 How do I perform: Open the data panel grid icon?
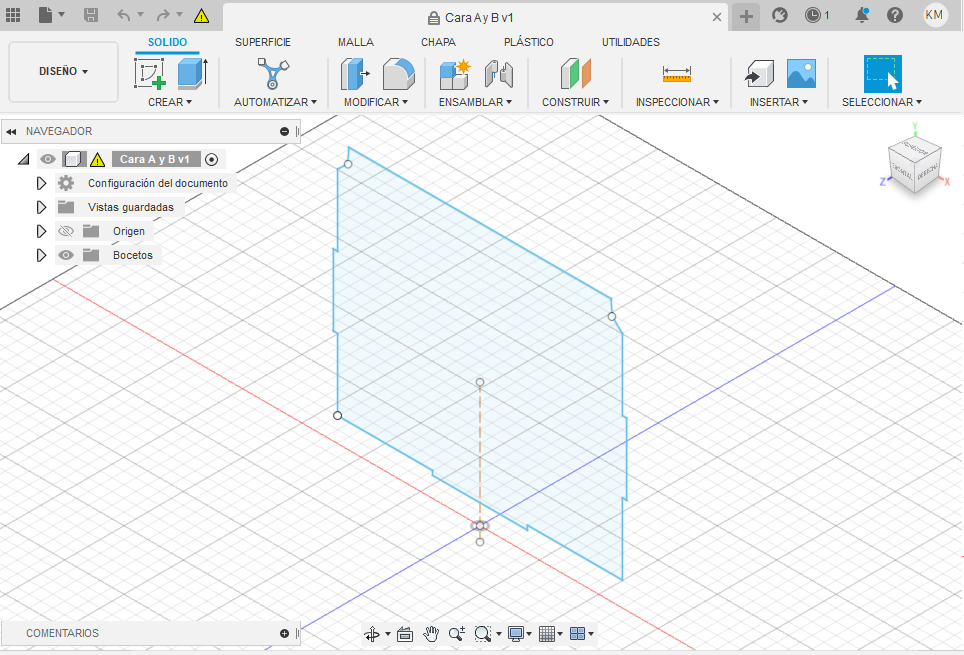point(13,15)
